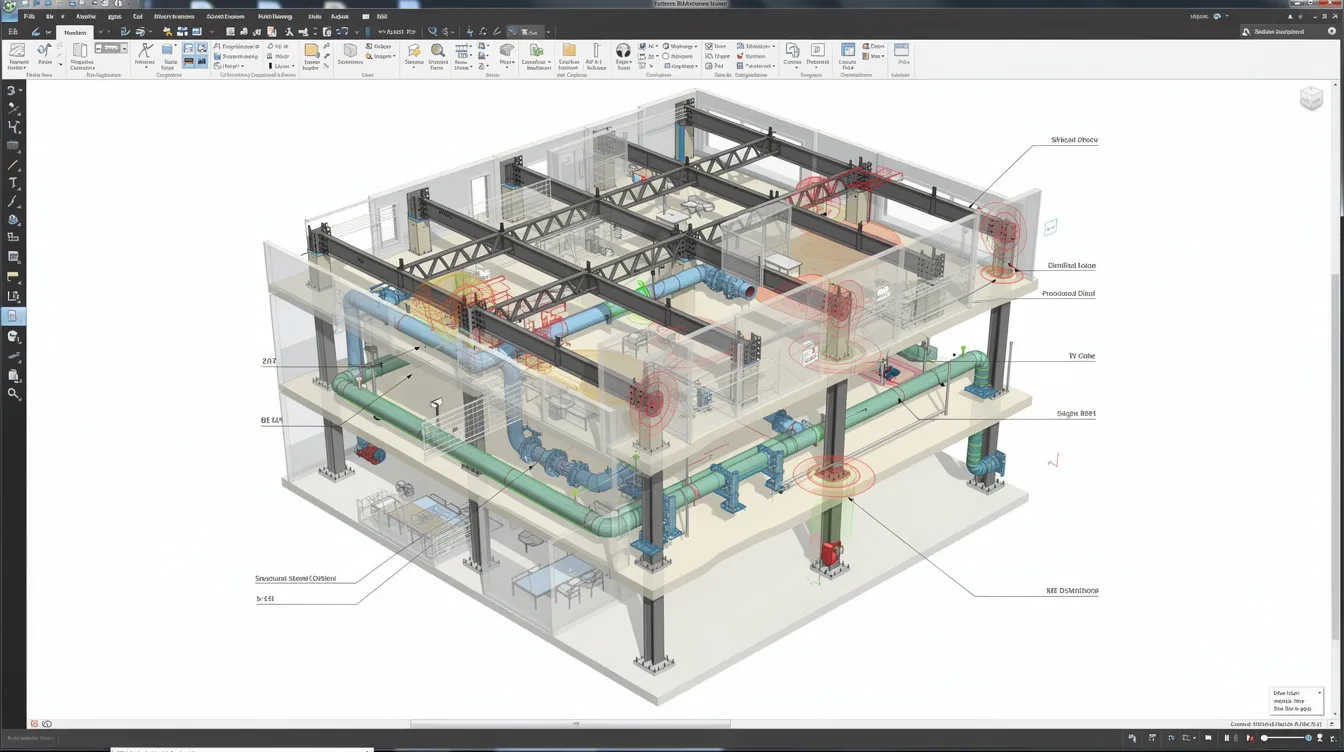Click the ViewCube in the viewport corner
The height and width of the screenshot is (752, 1344).
[1311, 98]
